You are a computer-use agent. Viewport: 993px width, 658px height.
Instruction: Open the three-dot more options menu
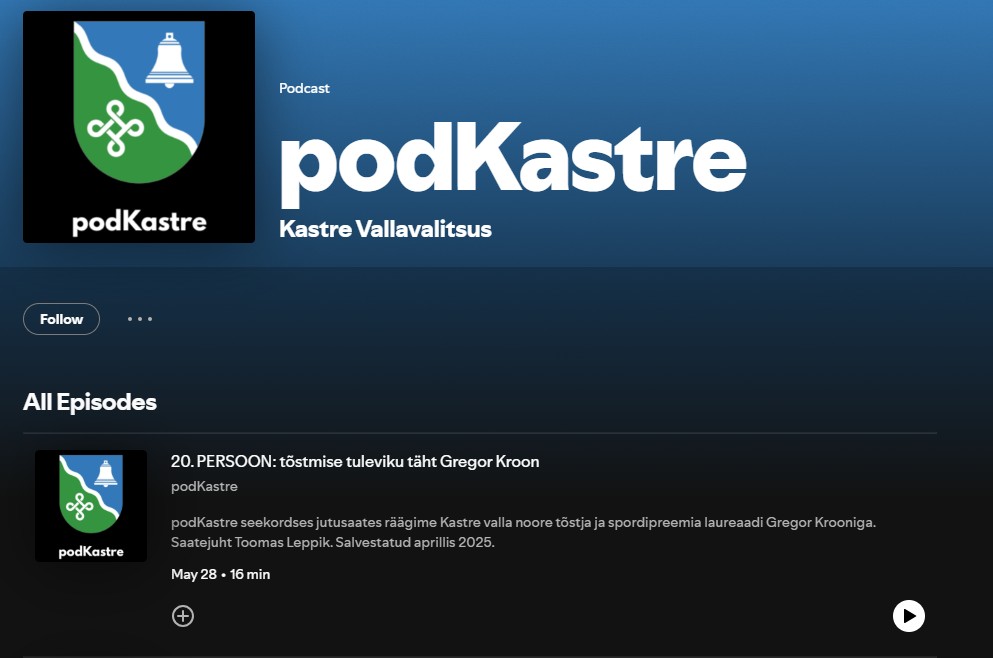pyautogui.click(x=139, y=319)
